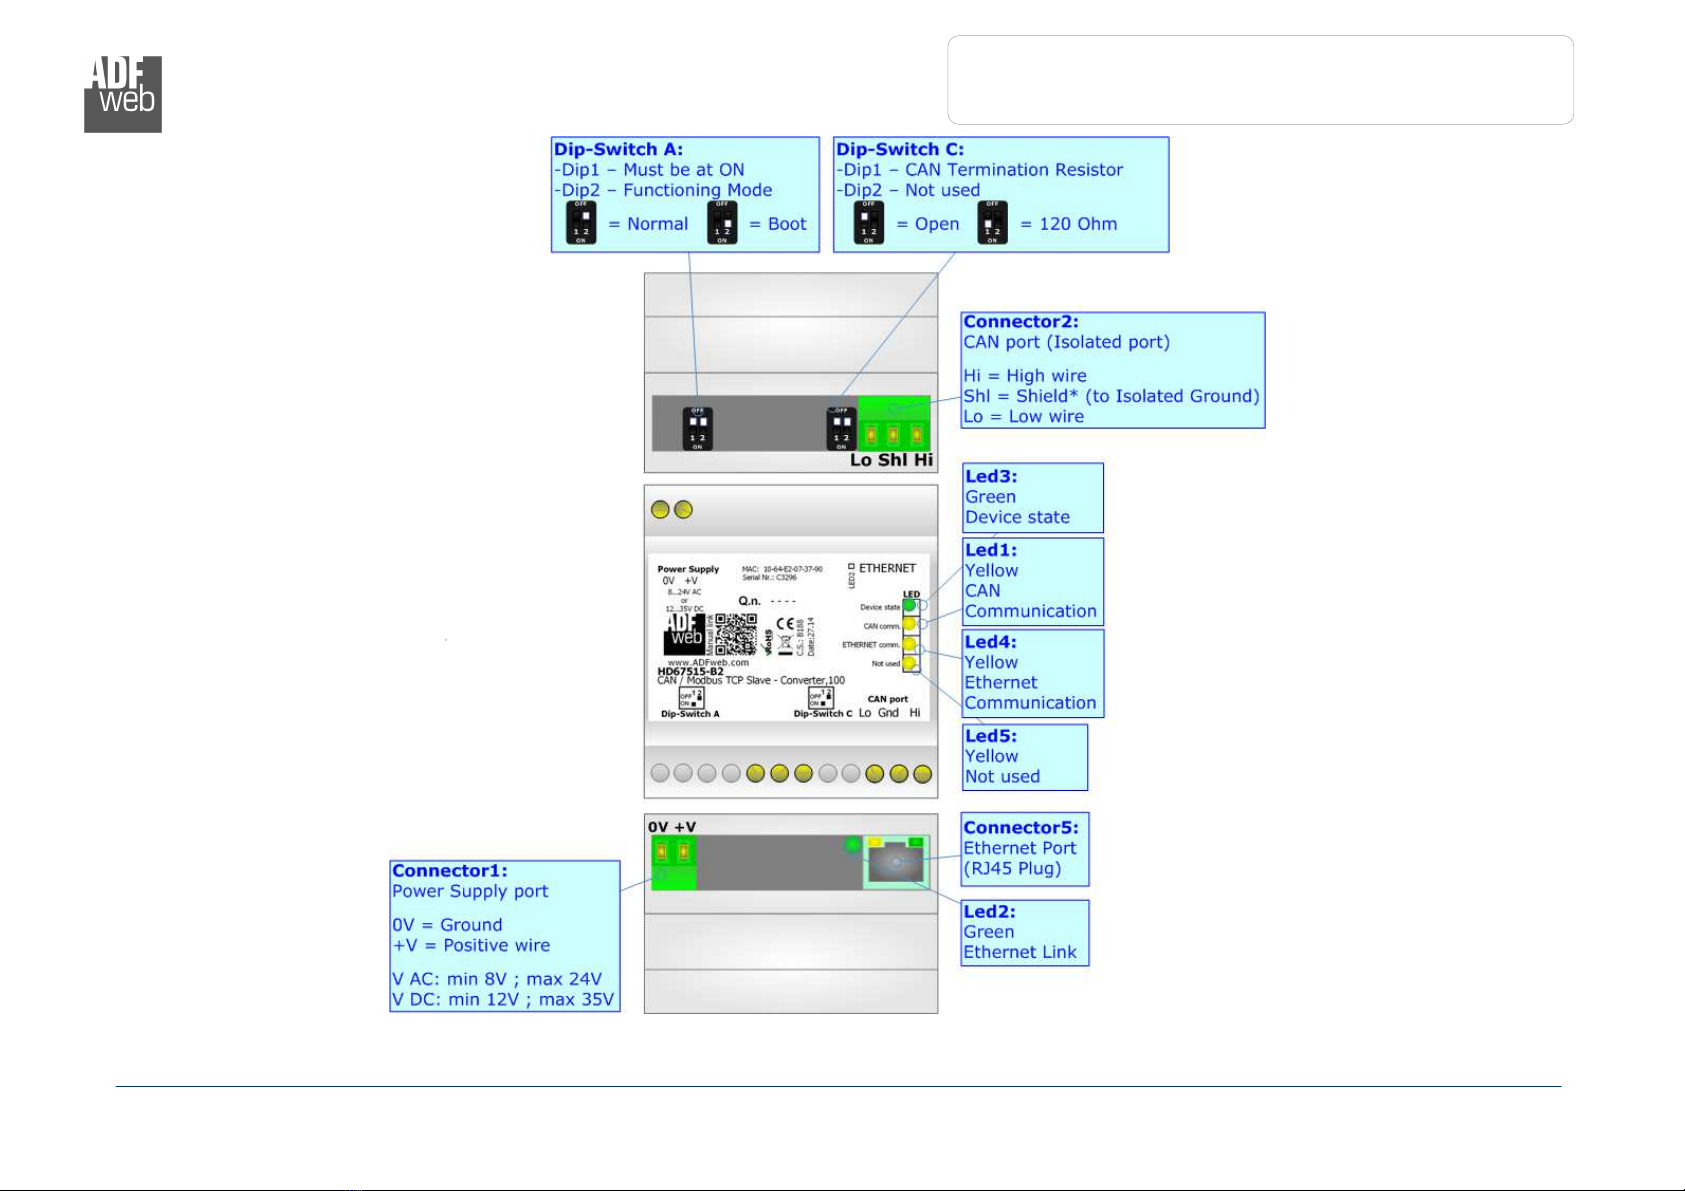This screenshot has width=1685, height=1191.
Task: Click the Normal mode dip-switch icon
Action: (x=581, y=223)
